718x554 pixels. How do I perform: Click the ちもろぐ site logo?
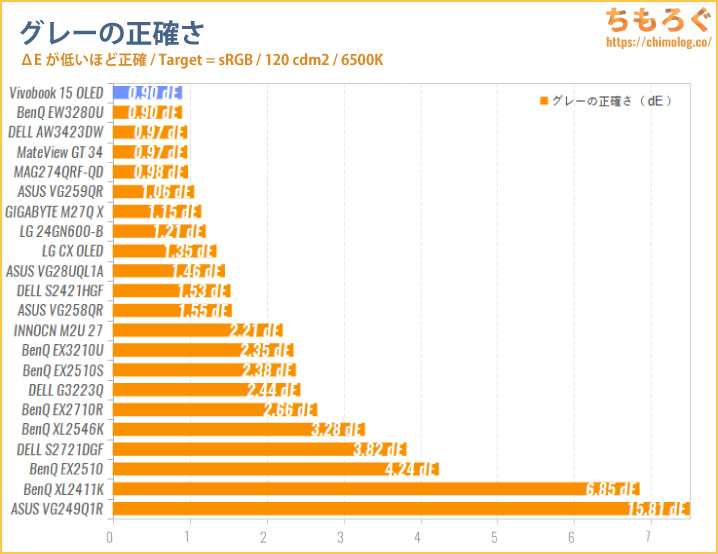click(x=657, y=20)
